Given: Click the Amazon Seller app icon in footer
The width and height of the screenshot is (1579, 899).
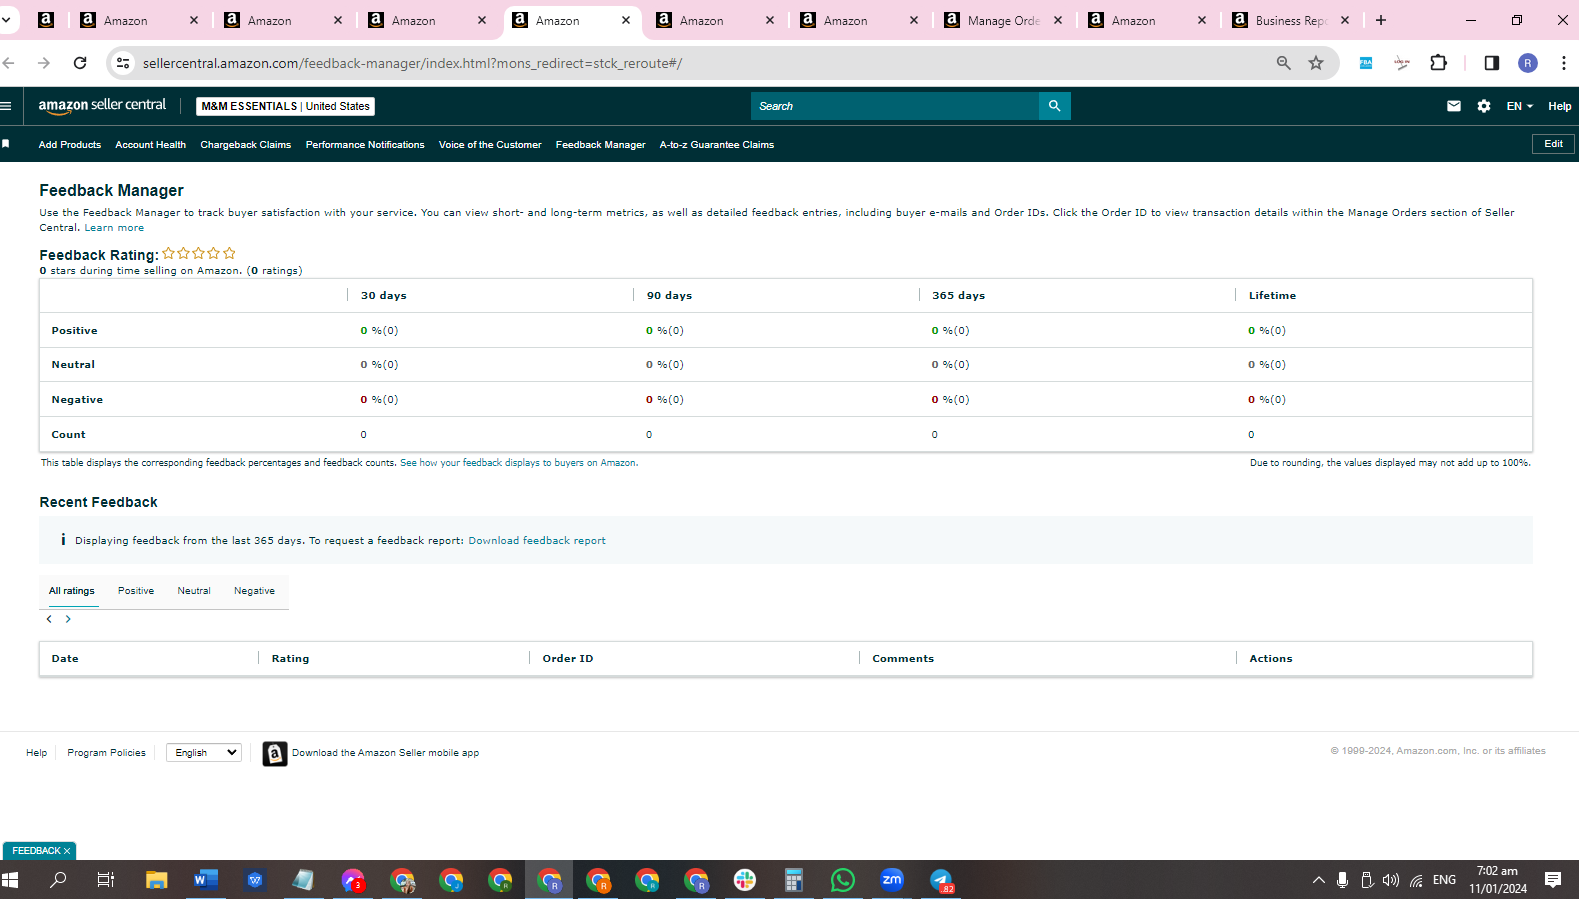Looking at the screenshot, I should (x=275, y=753).
